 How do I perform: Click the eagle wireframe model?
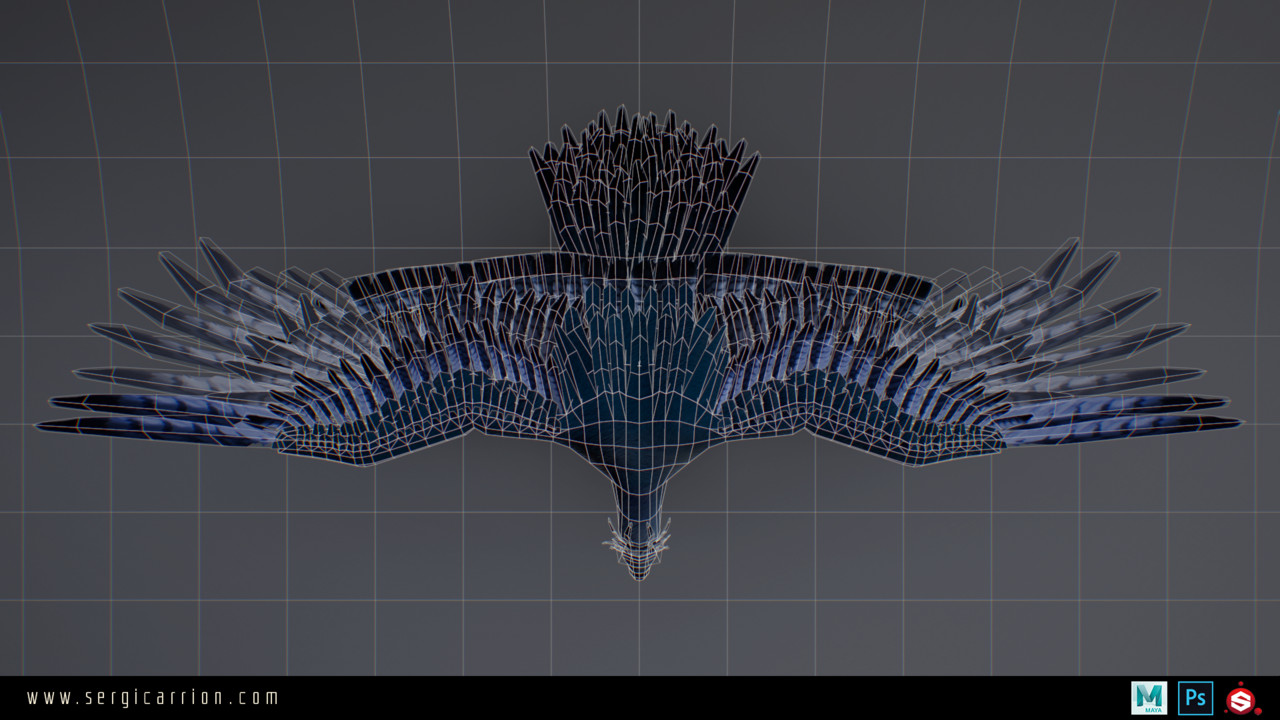coord(639,343)
